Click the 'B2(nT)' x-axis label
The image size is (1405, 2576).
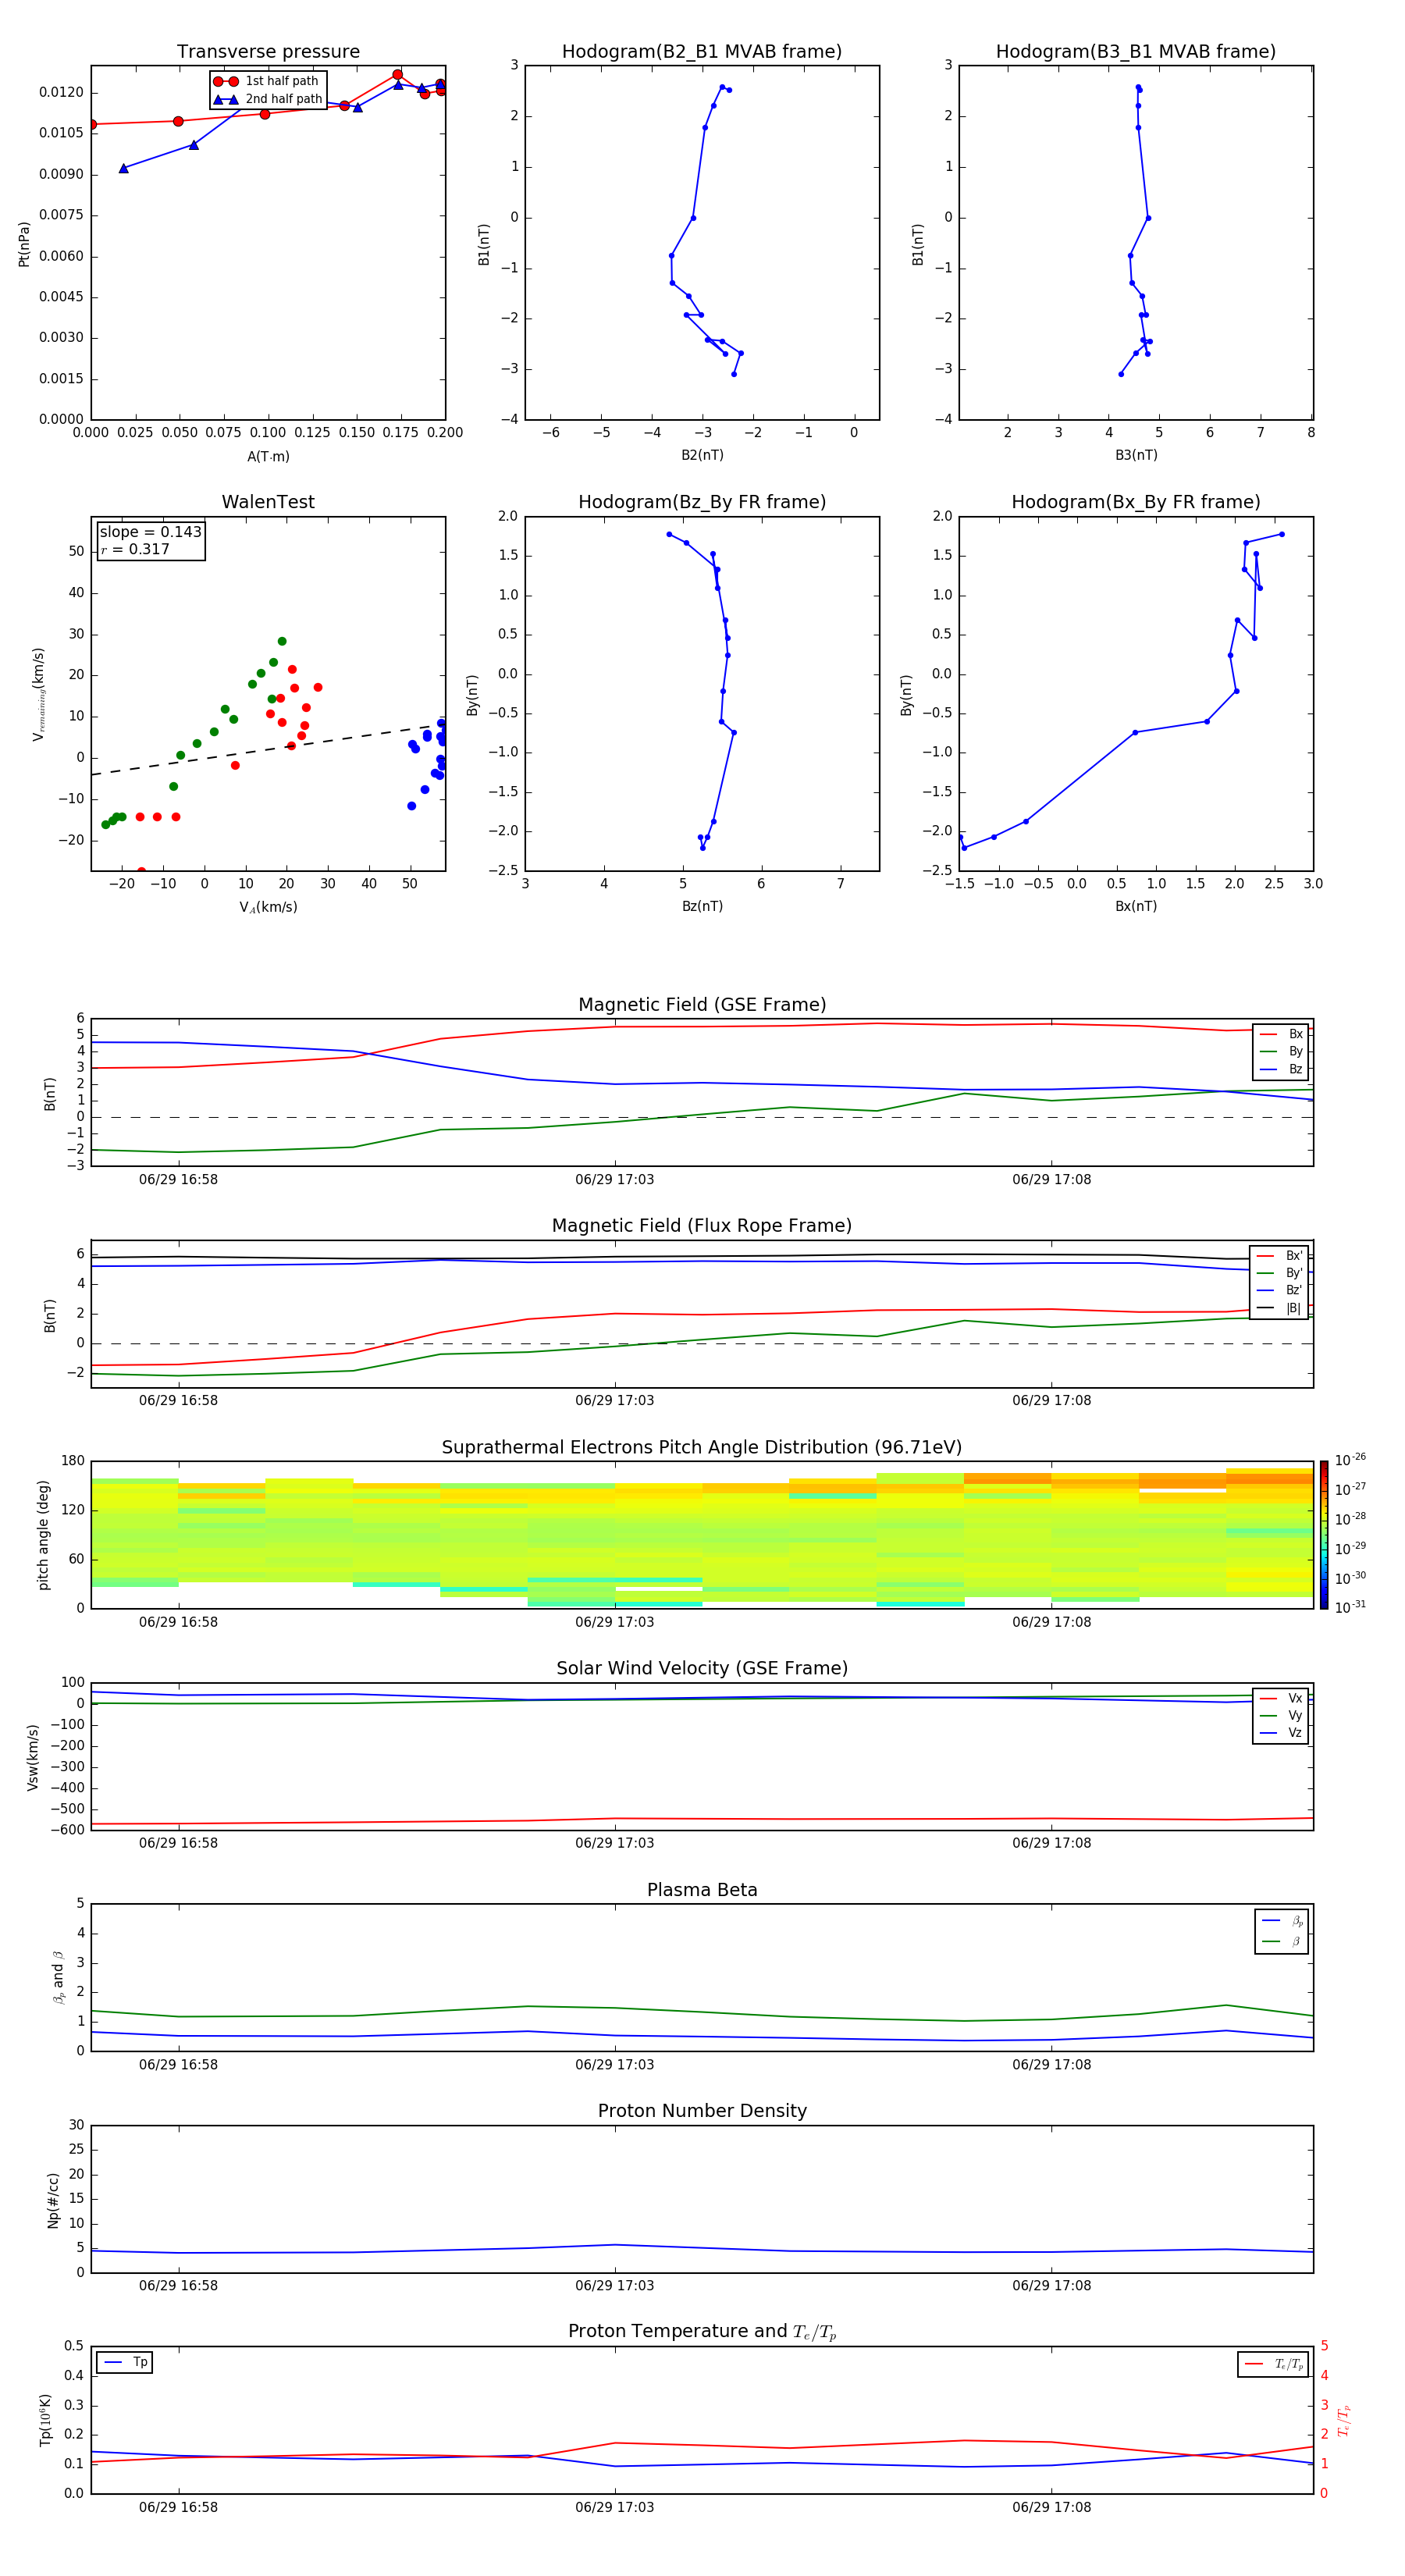(x=702, y=455)
